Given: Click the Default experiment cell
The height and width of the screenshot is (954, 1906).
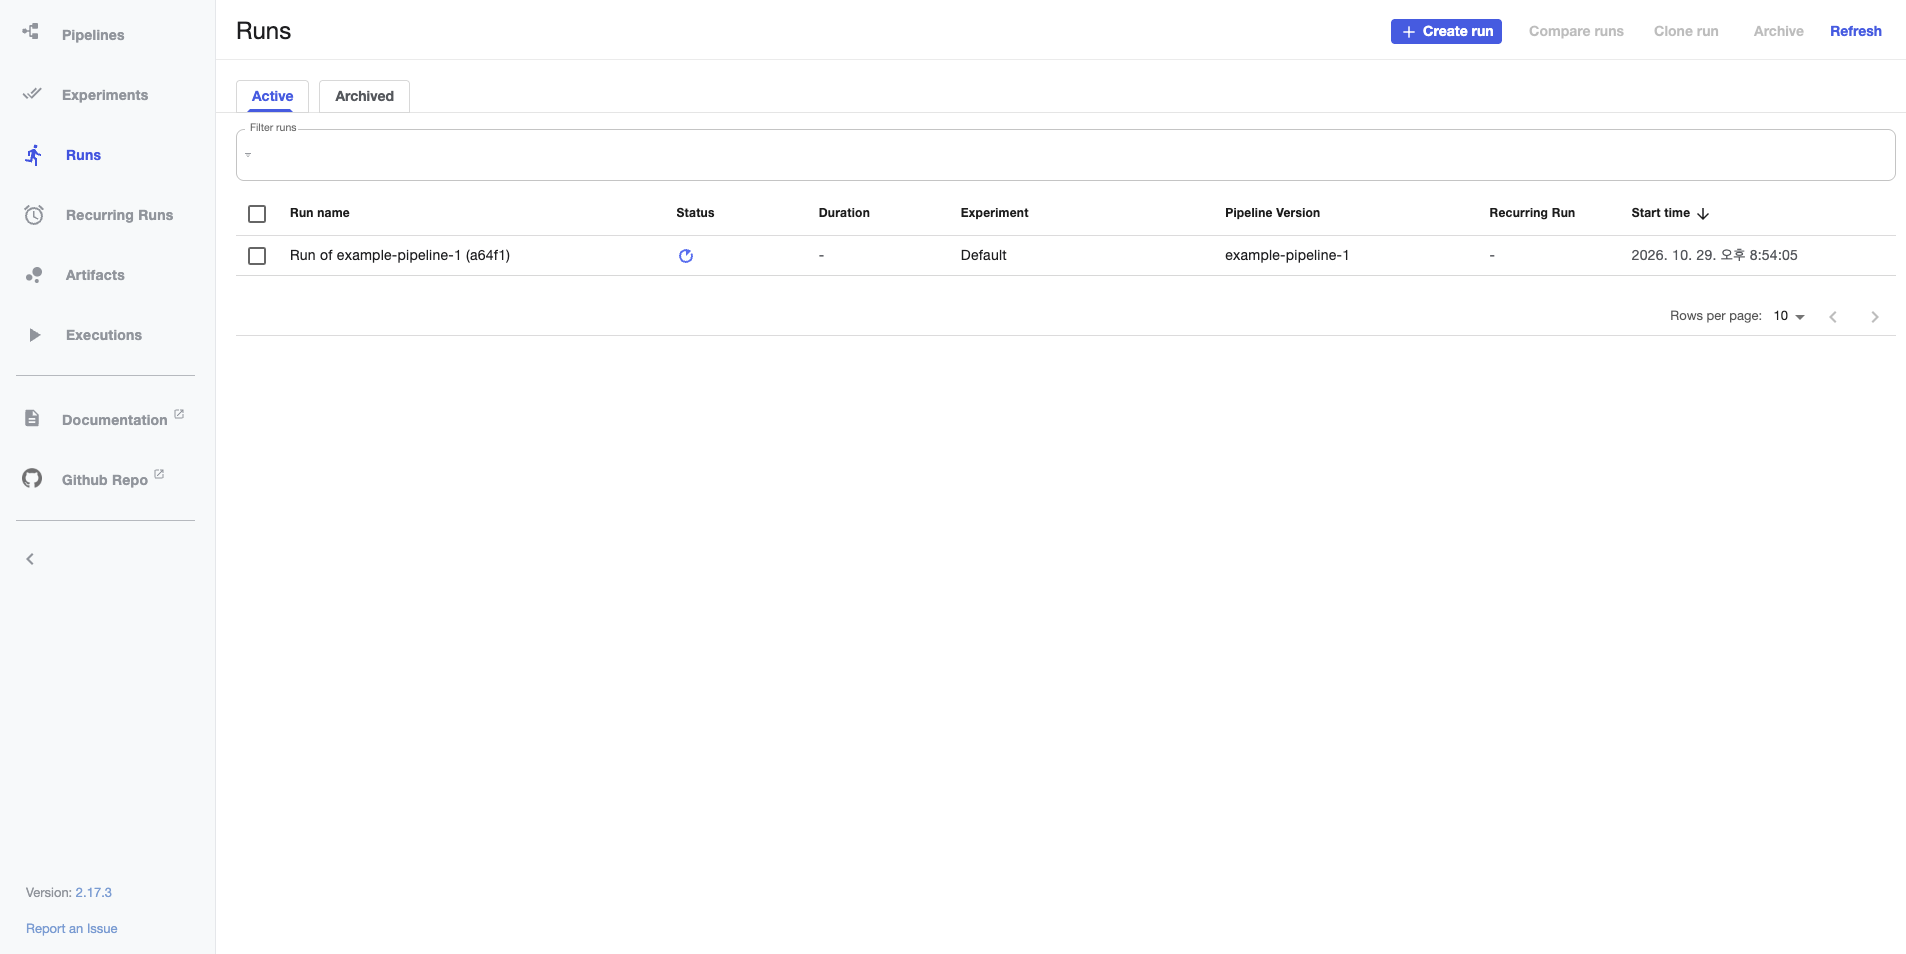Looking at the screenshot, I should (x=983, y=255).
